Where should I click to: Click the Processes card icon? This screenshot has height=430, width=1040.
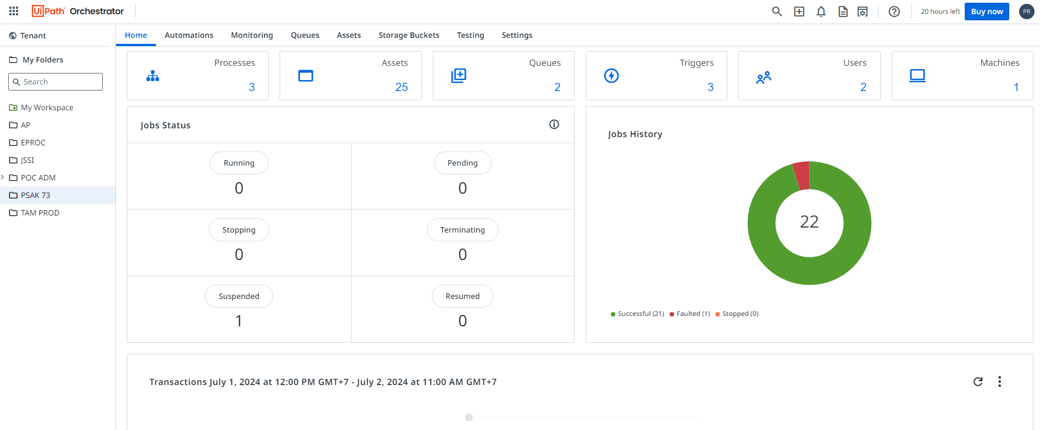(153, 76)
